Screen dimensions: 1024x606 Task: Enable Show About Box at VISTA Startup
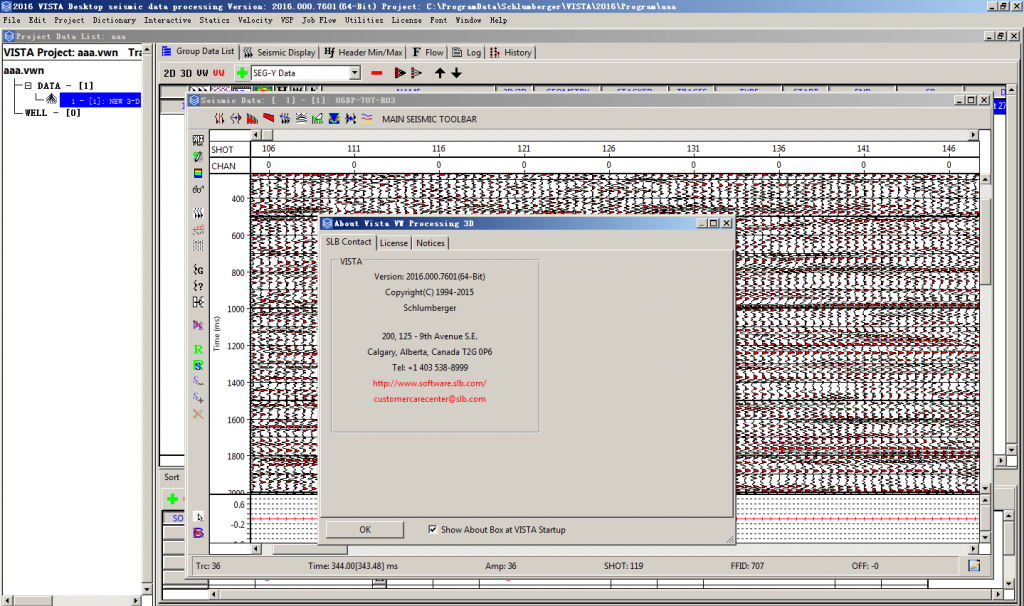click(434, 529)
